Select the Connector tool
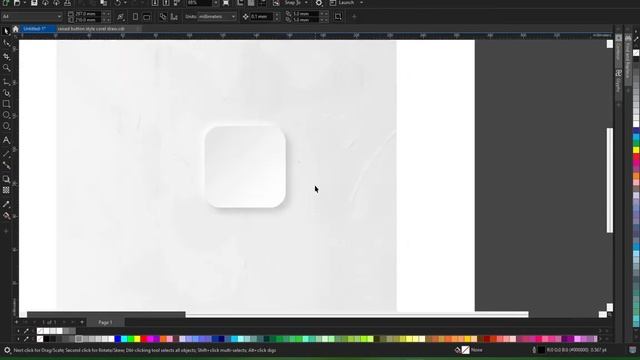 pyautogui.click(x=6, y=165)
